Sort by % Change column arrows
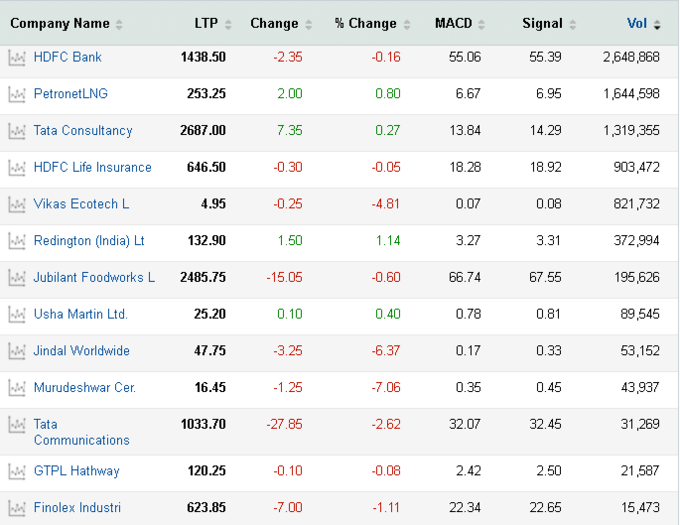 click(x=407, y=25)
